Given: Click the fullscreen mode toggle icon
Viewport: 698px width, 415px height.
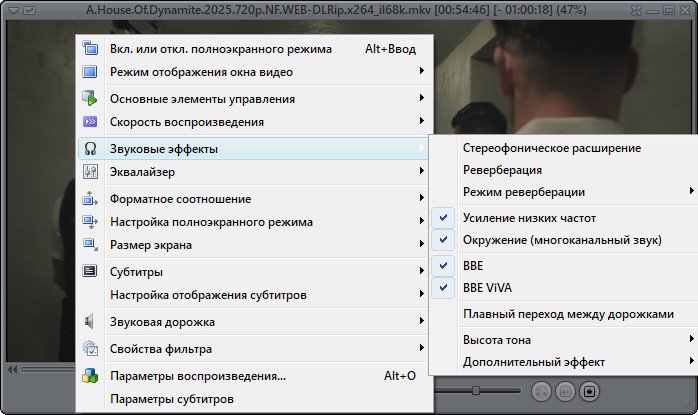Looking at the screenshot, I should pyautogui.click(x=90, y=48).
